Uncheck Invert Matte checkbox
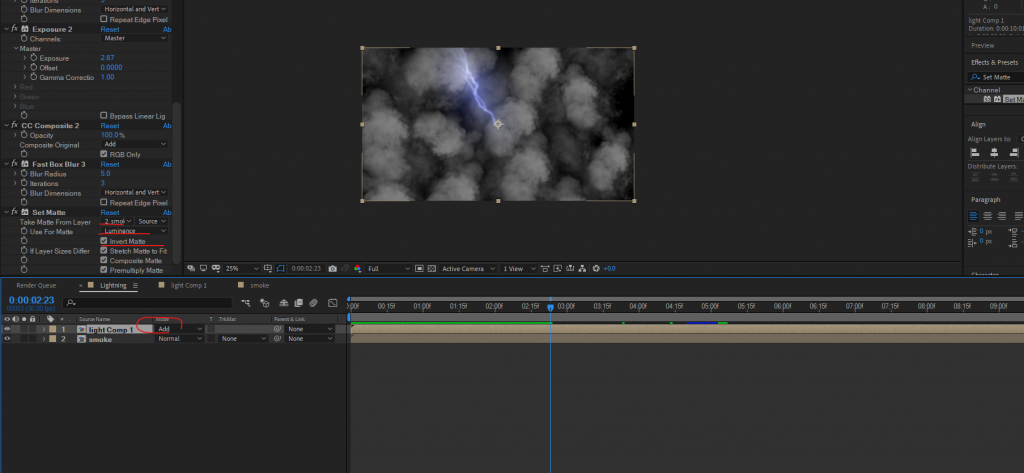Image resolution: width=1024 pixels, height=473 pixels. click(x=104, y=241)
